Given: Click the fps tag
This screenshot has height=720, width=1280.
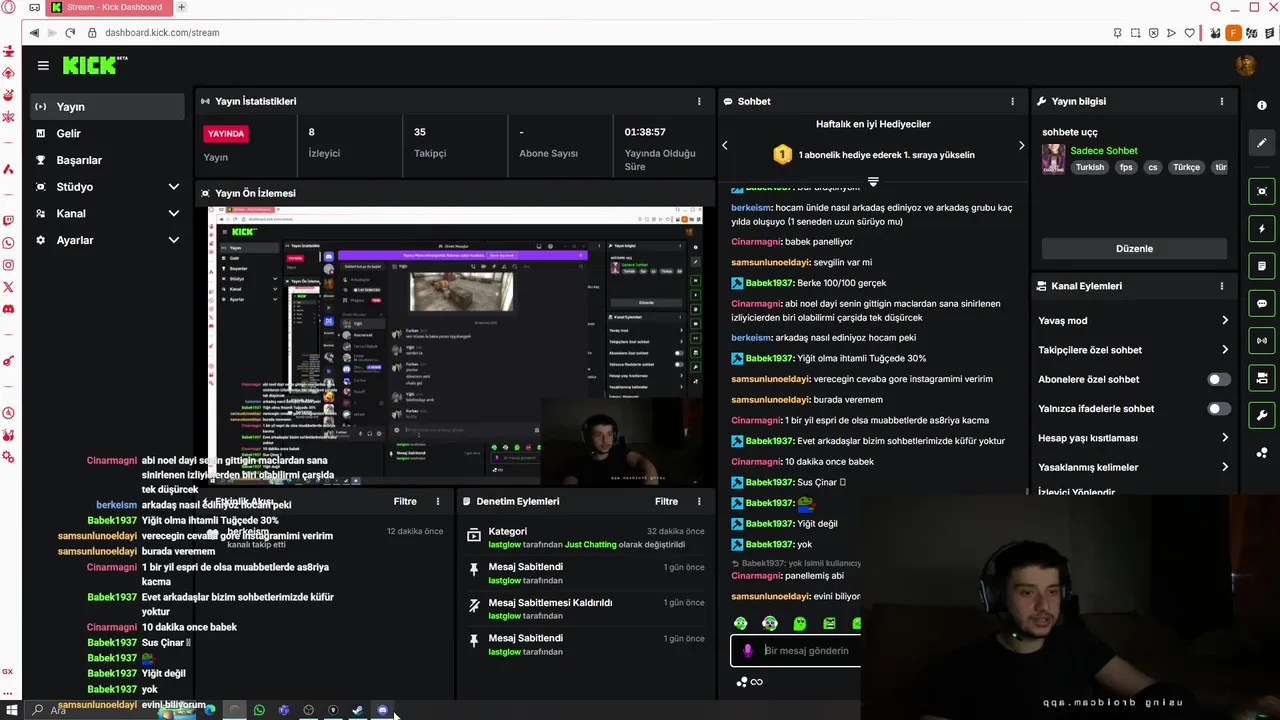Looking at the screenshot, I should point(1126,168).
